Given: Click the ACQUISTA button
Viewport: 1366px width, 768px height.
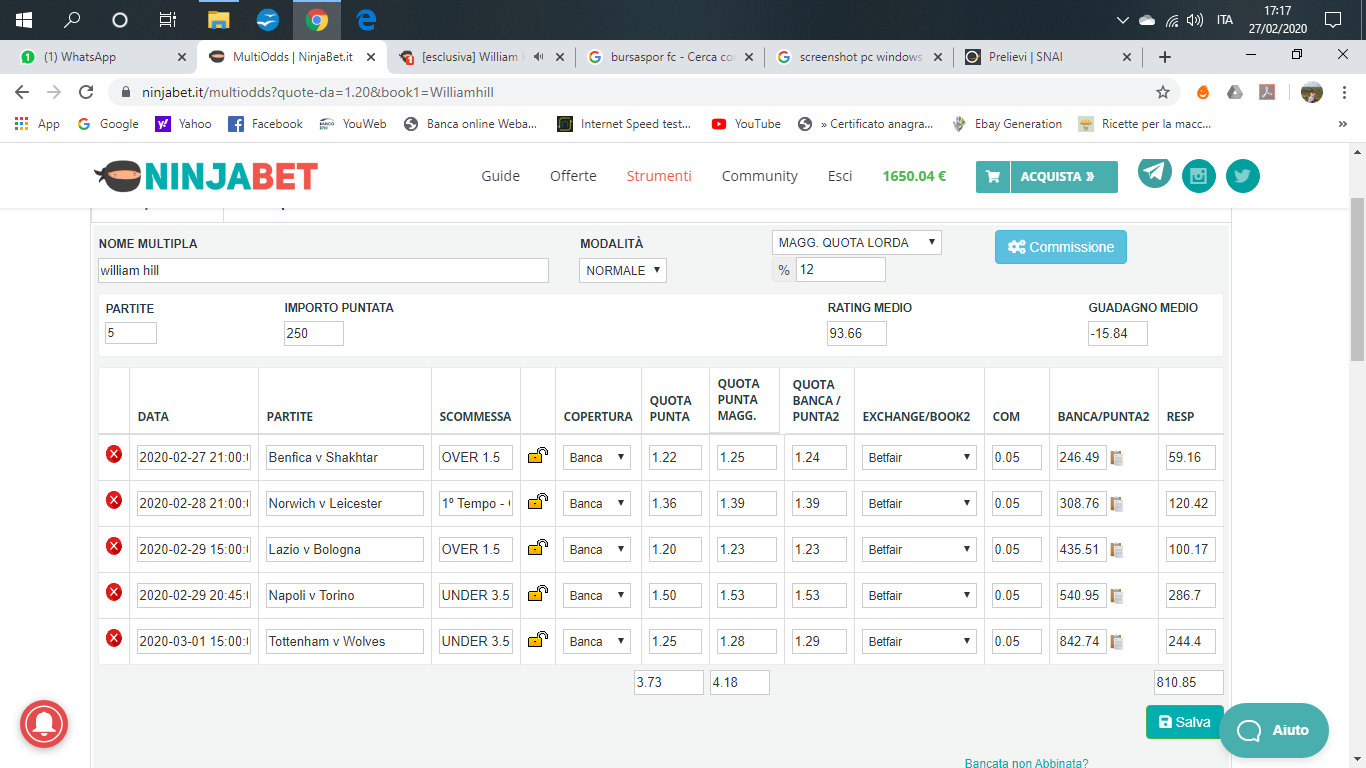Looking at the screenshot, I should pyautogui.click(x=1064, y=177).
